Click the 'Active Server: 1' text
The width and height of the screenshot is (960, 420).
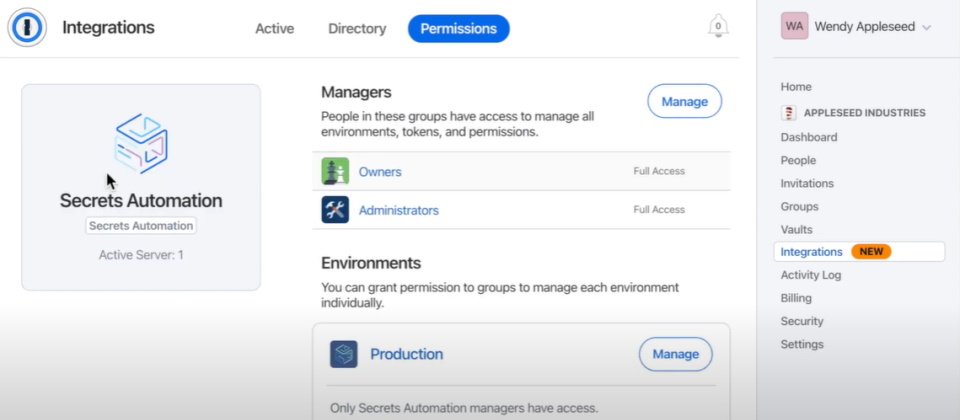(141, 255)
